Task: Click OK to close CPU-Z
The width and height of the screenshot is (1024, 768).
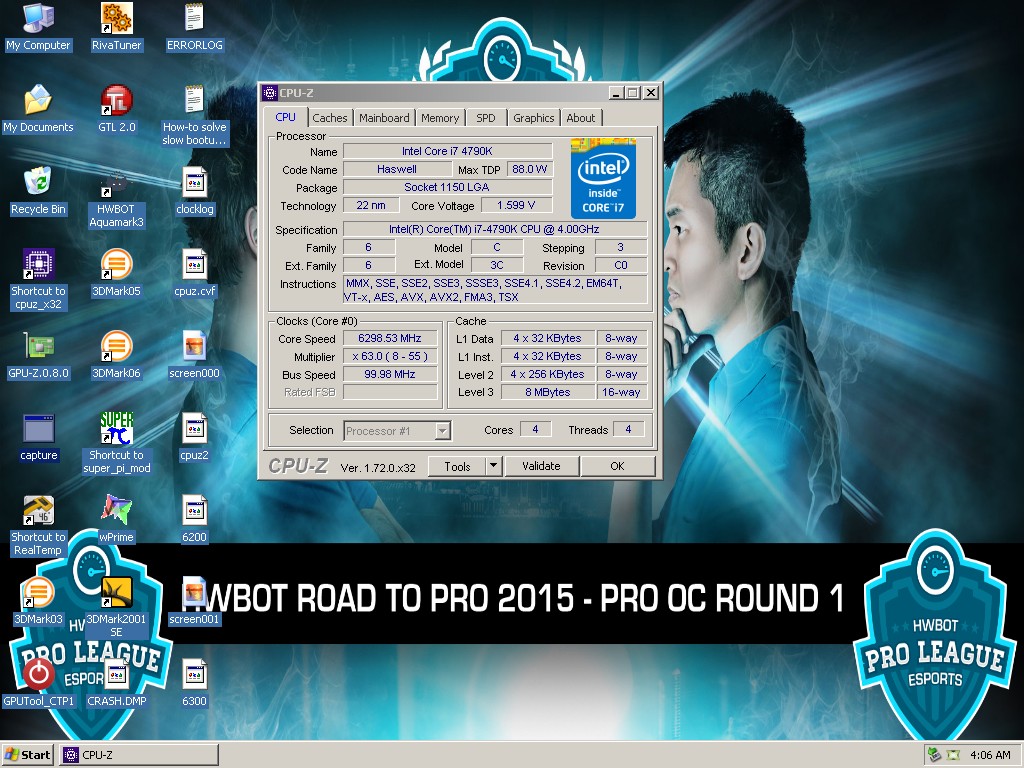Action: click(617, 466)
